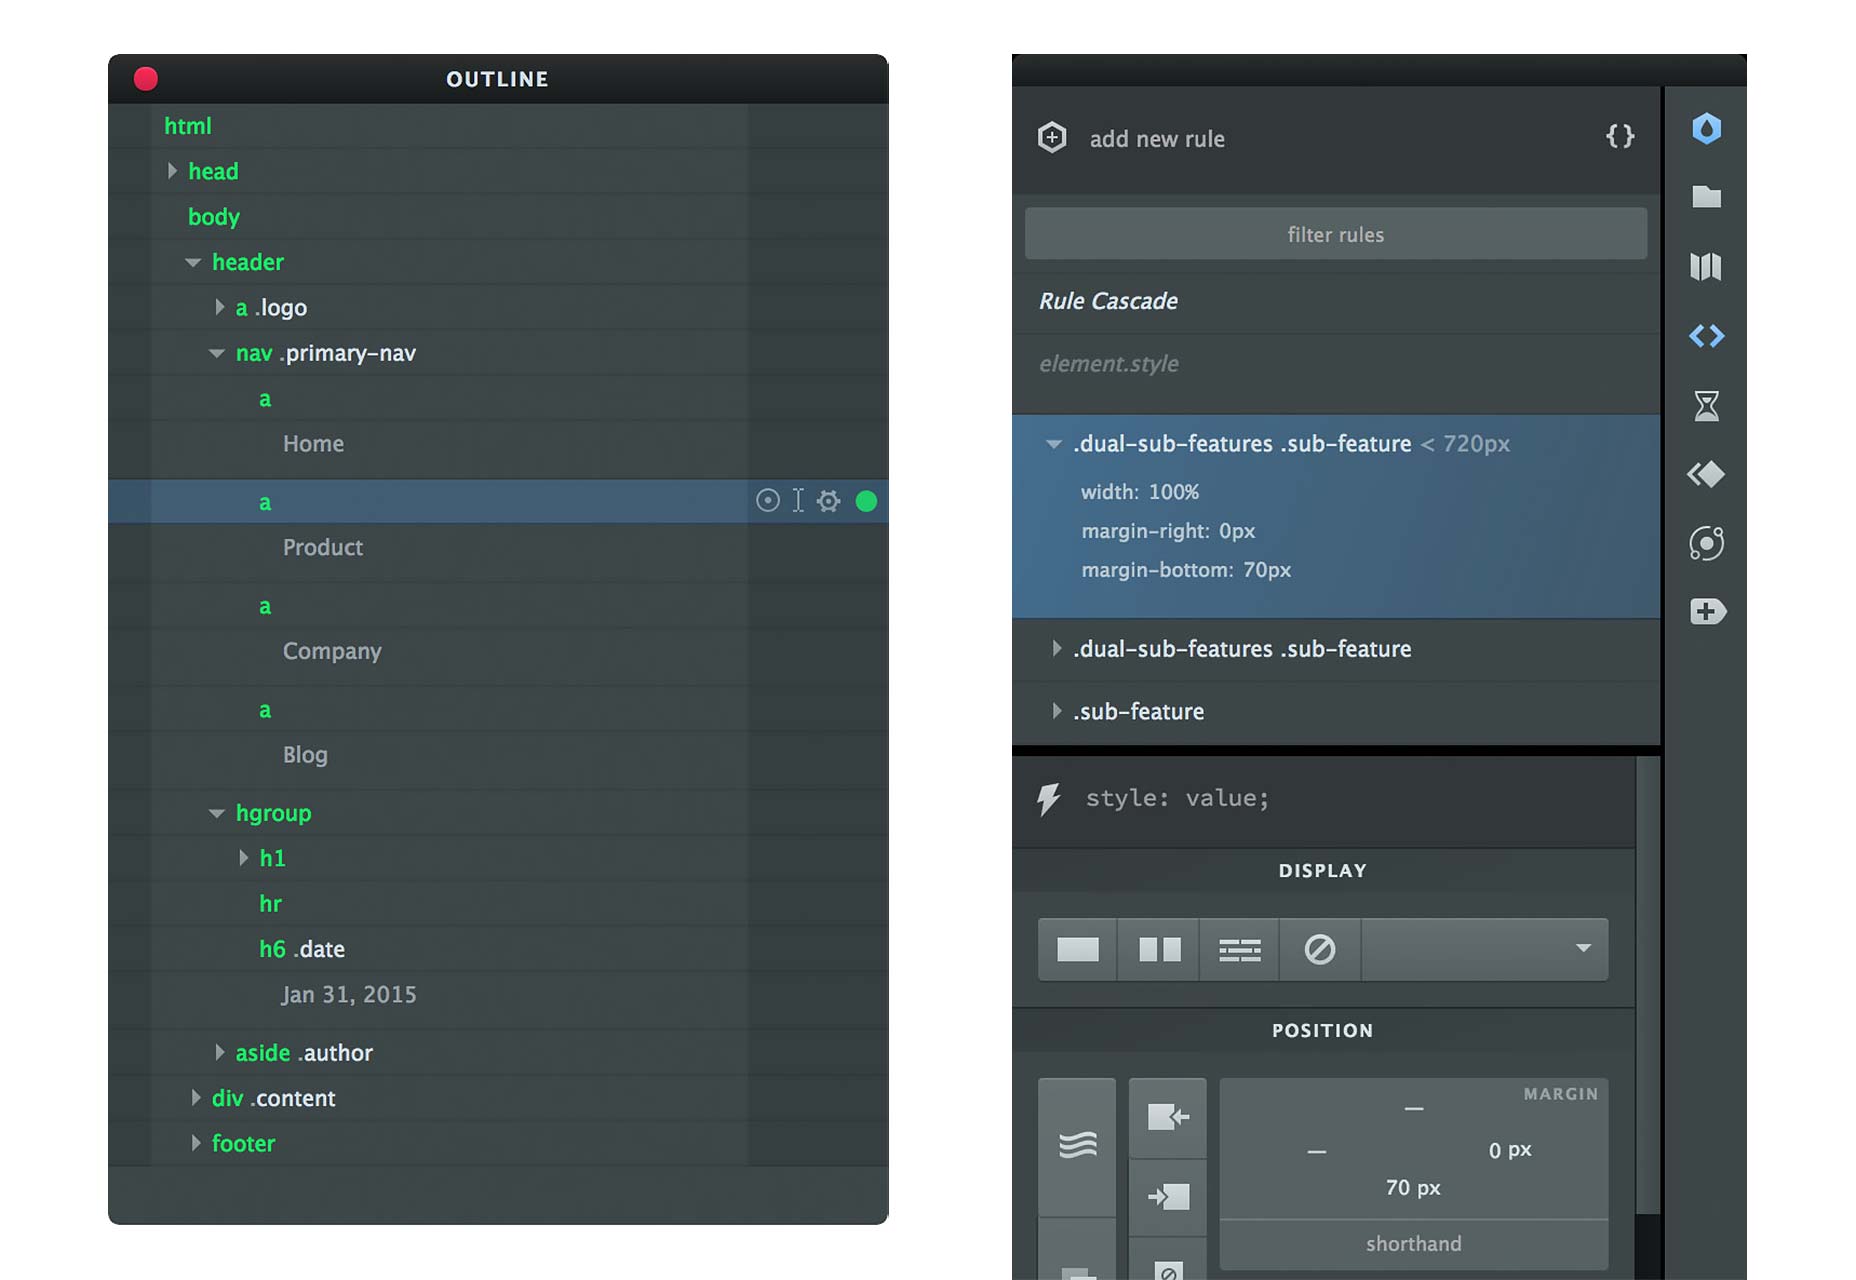Click the margin left dash value
The width and height of the screenshot is (1856, 1280).
click(x=1316, y=1151)
